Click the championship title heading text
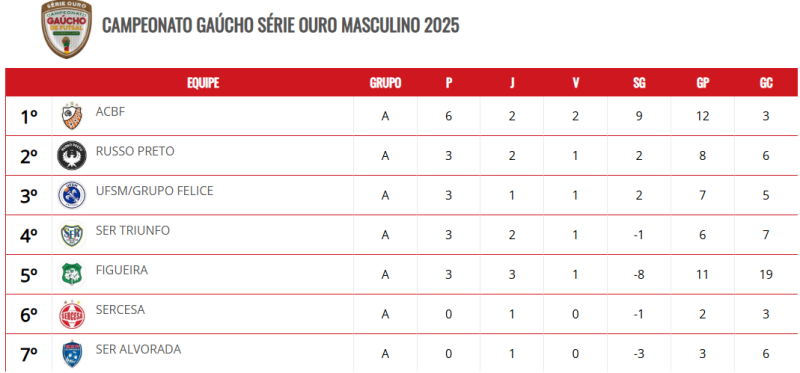Viewport: 800px width, 373px height. 281,25
